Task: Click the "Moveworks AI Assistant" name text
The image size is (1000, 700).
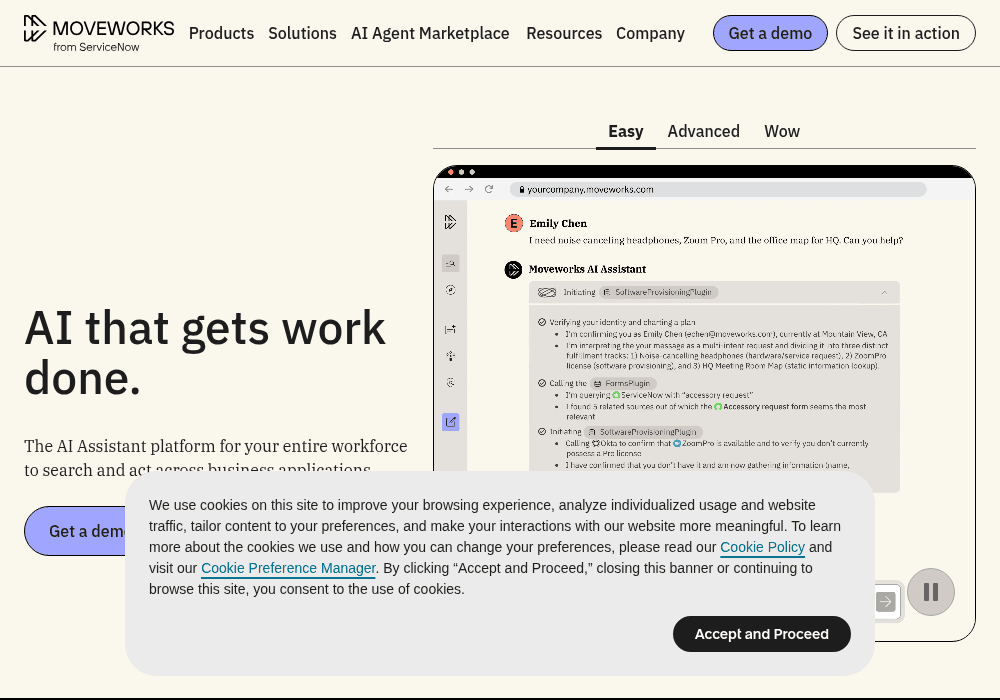Action: 587,270
